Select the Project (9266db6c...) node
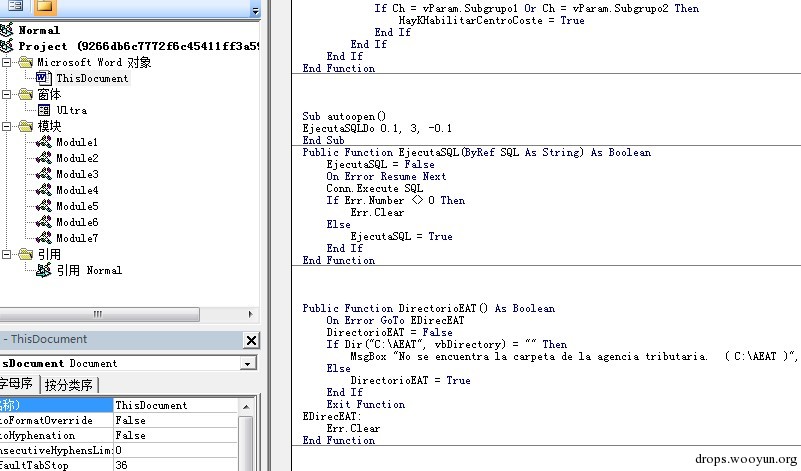Viewport: 801px width, 471px height. (x=138, y=46)
